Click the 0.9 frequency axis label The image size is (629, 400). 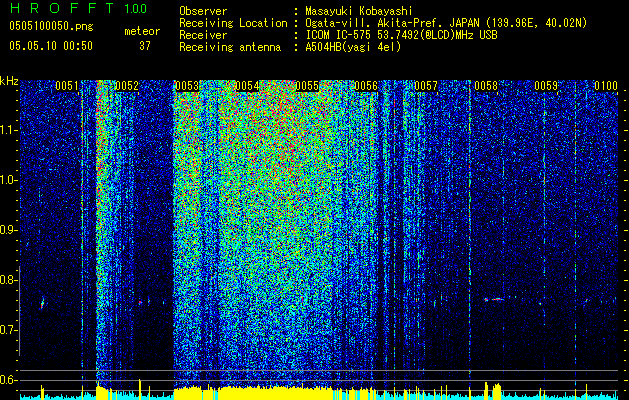(x=9, y=230)
